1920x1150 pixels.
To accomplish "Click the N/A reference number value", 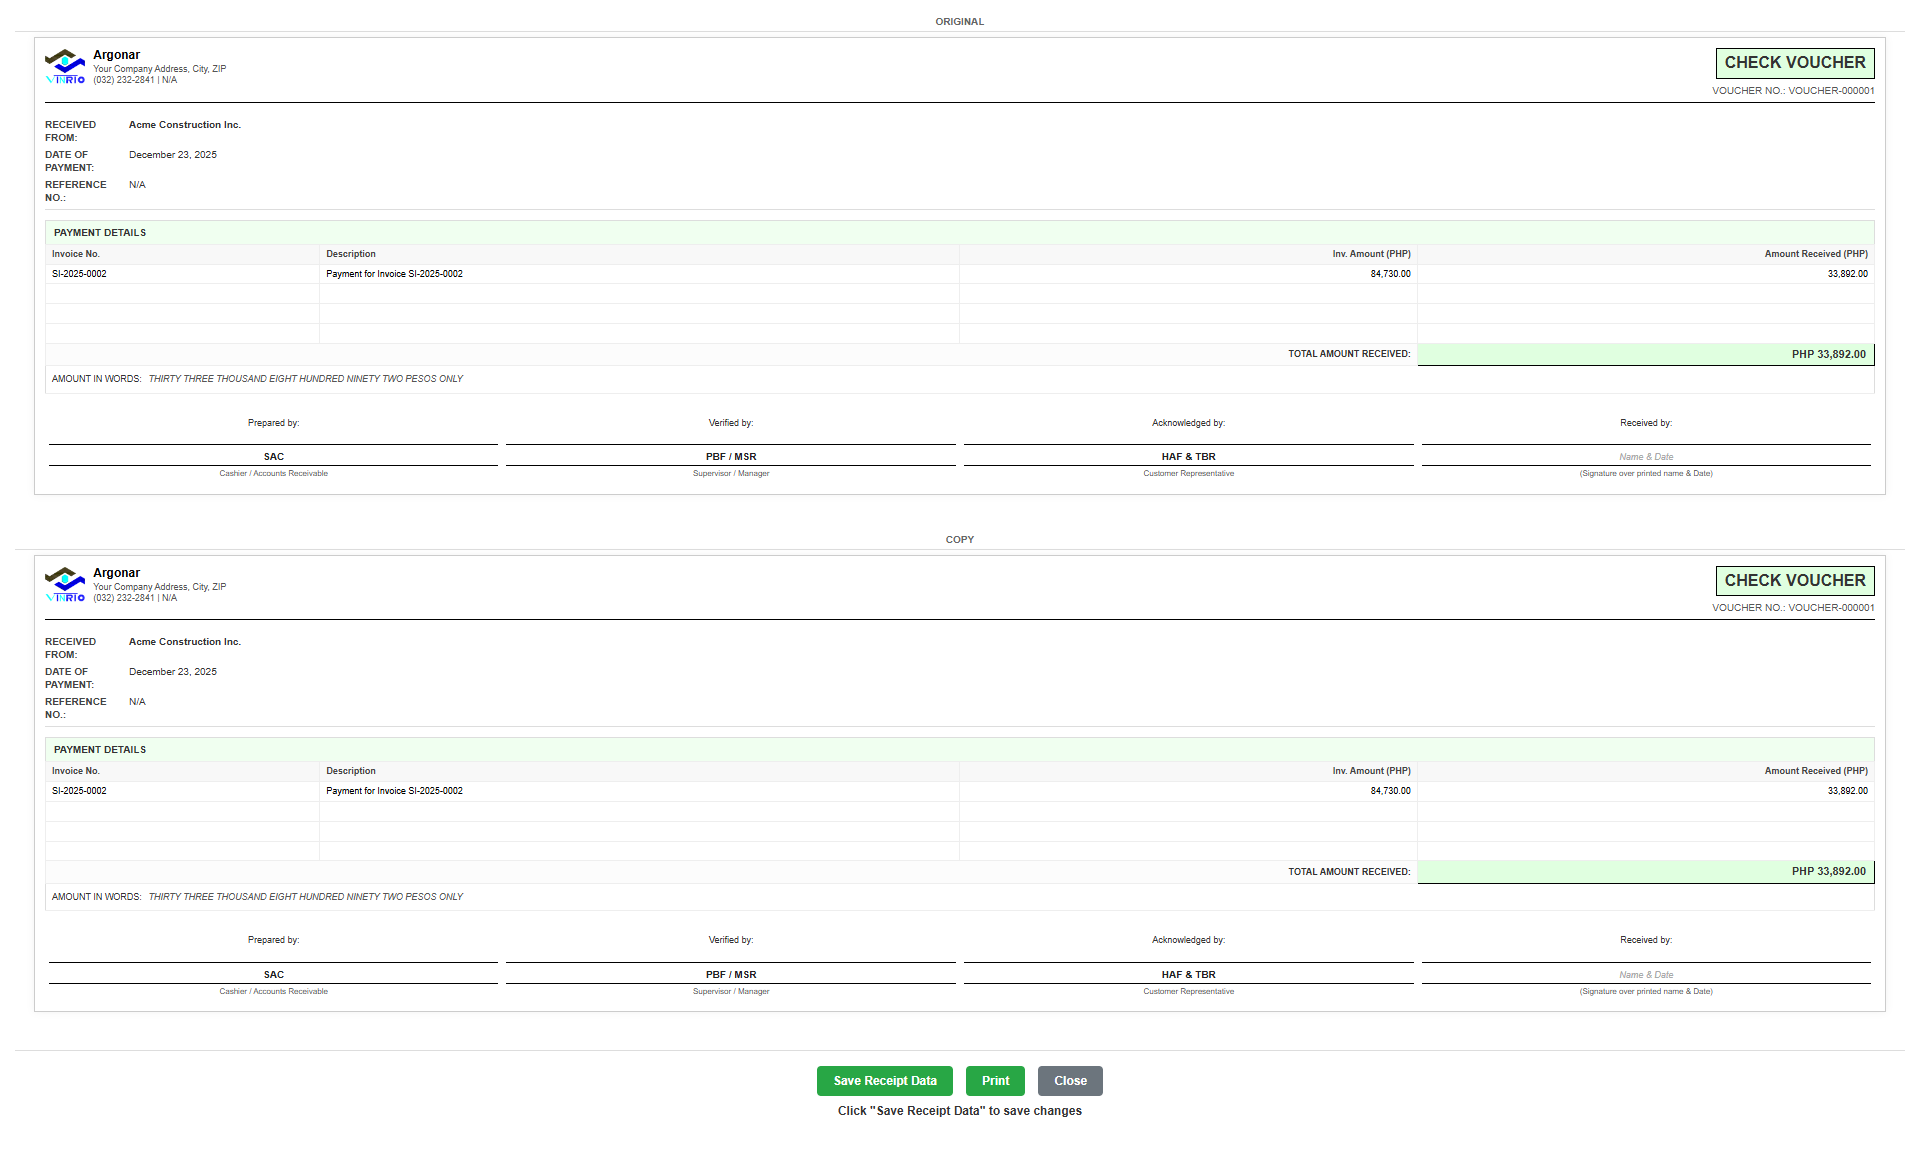I will click(x=136, y=184).
